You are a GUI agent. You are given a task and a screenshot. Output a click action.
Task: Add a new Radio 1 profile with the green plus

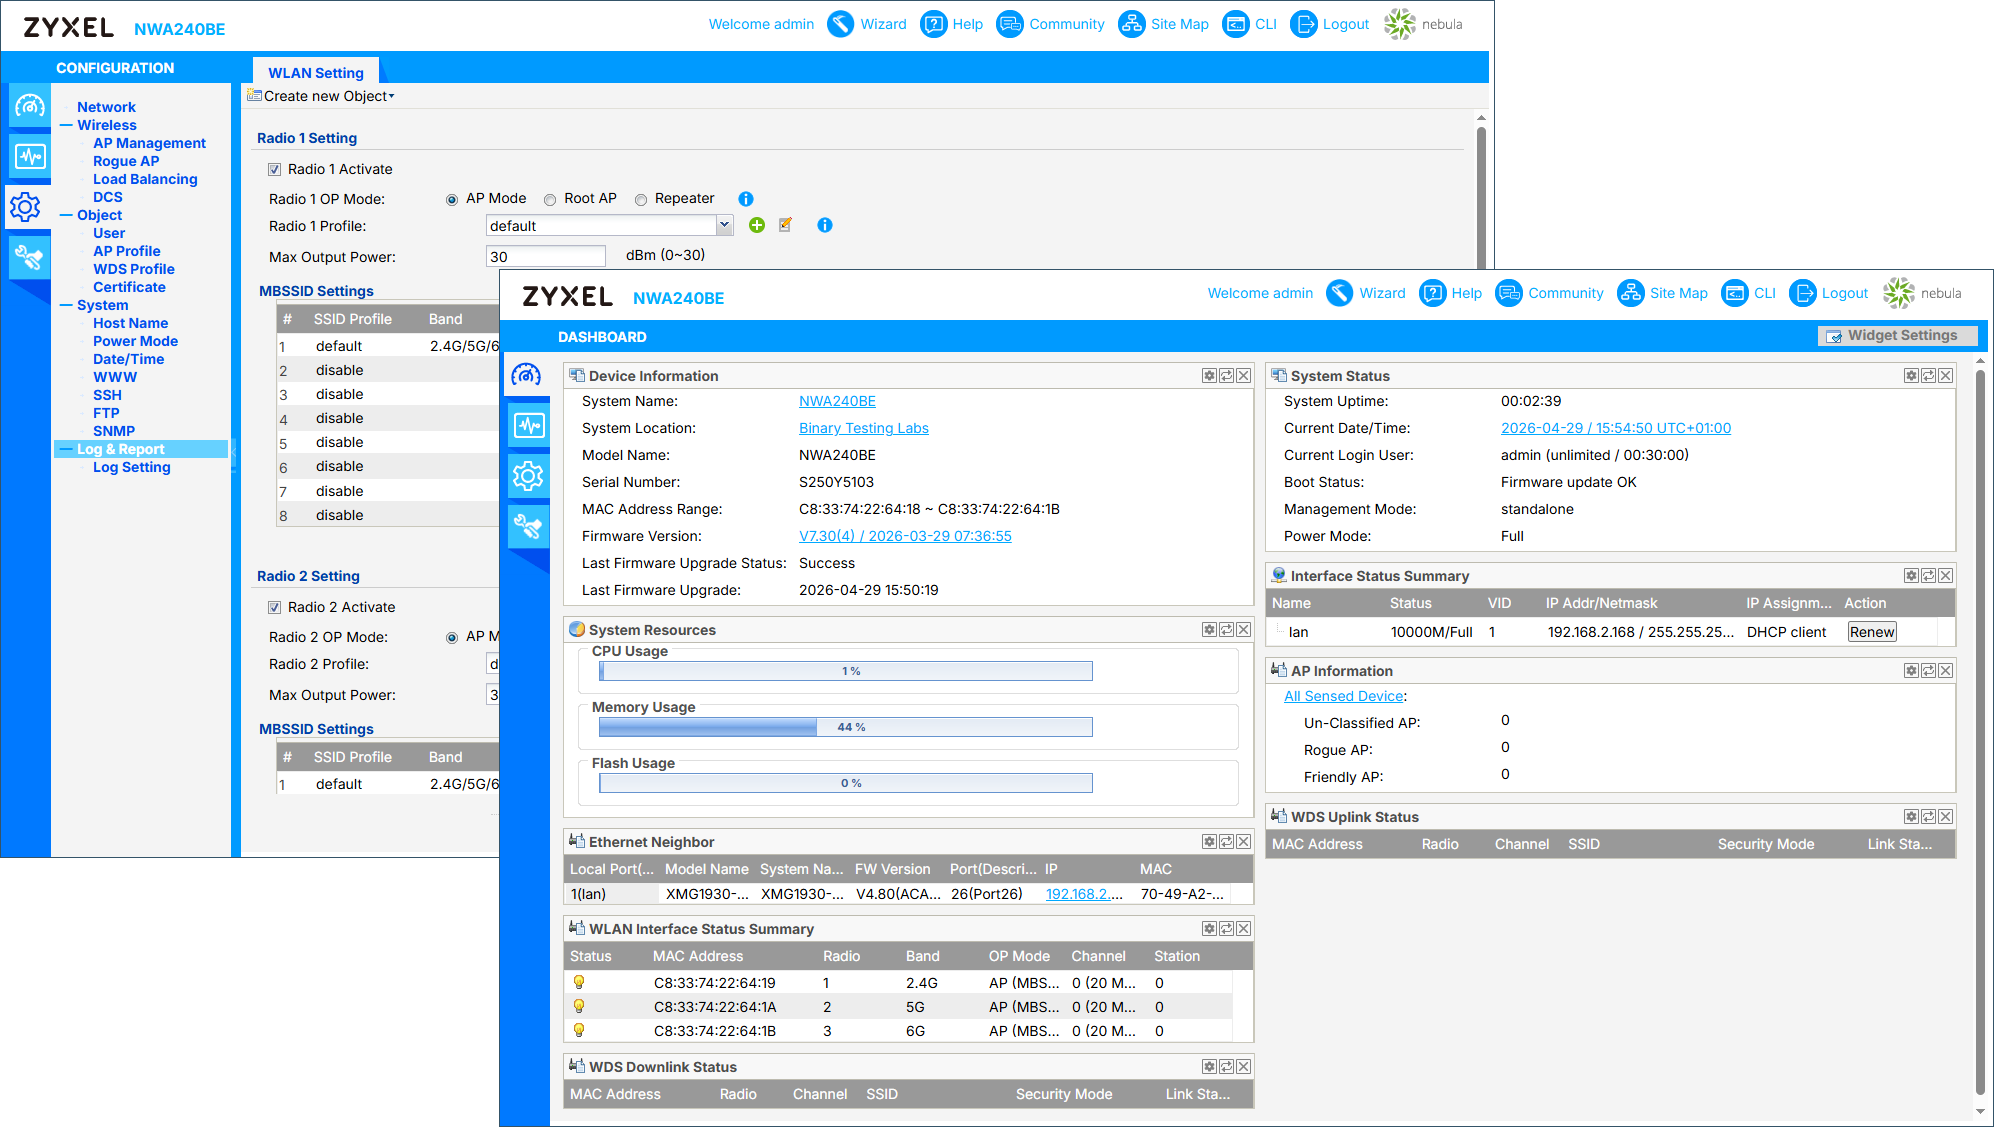757,225
